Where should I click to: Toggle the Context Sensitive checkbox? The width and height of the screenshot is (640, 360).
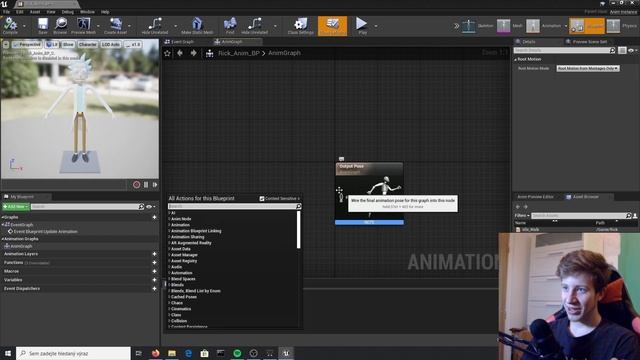(x=262, y=198)
